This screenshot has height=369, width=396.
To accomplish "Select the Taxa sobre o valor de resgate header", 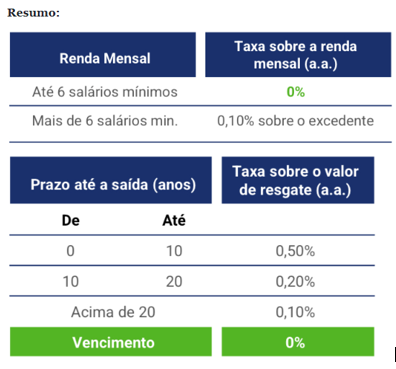I will point(298,180).
